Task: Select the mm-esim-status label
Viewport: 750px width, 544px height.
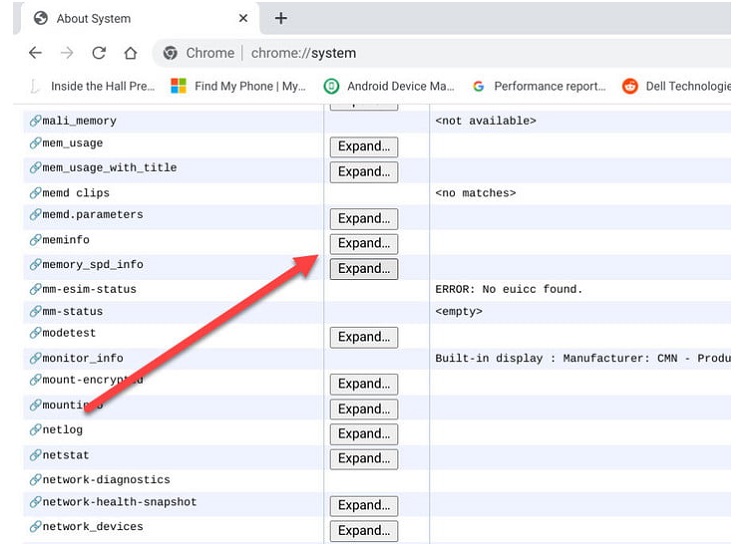Action: tap(89, 289)
